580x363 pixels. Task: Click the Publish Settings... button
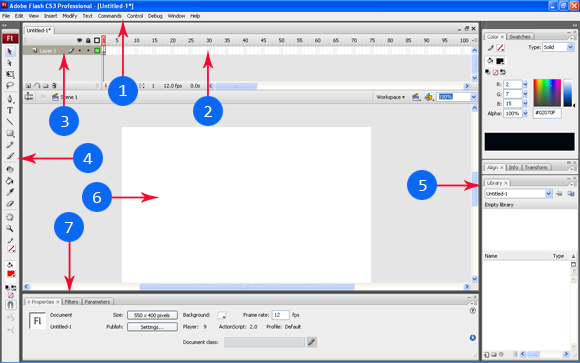(152, 327)
